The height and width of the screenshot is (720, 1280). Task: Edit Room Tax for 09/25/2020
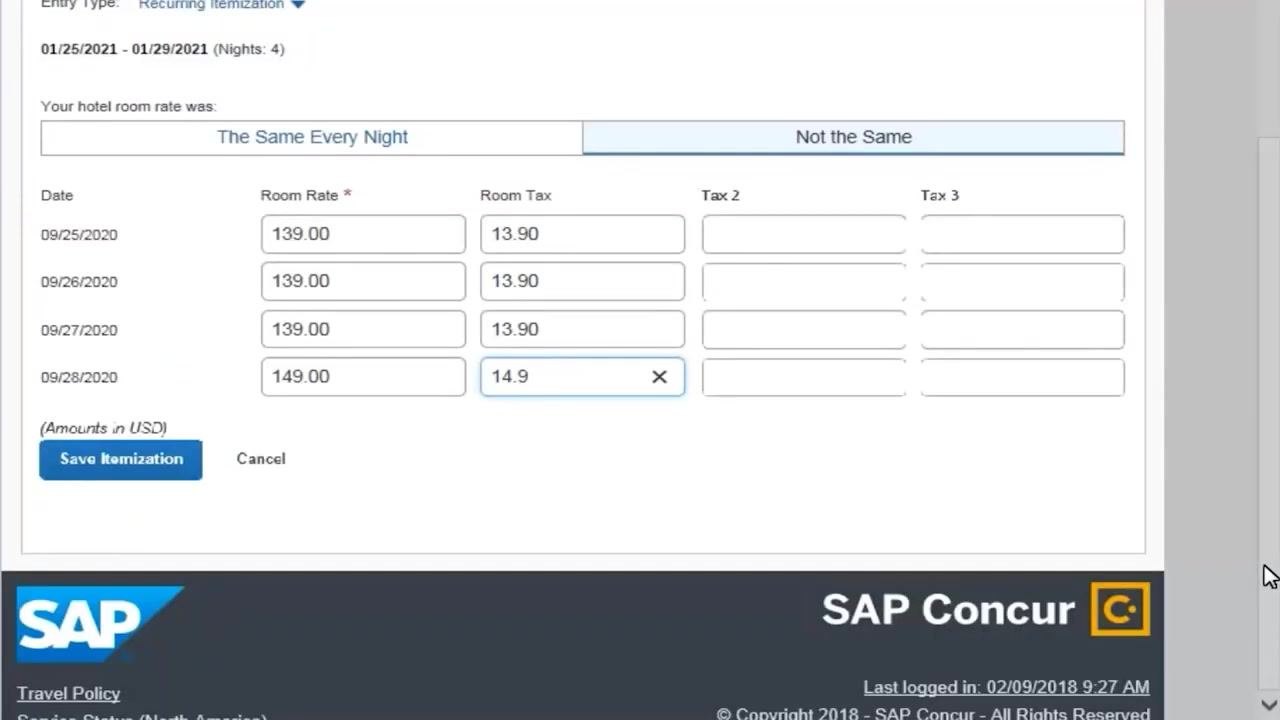(x=582, y=234)
